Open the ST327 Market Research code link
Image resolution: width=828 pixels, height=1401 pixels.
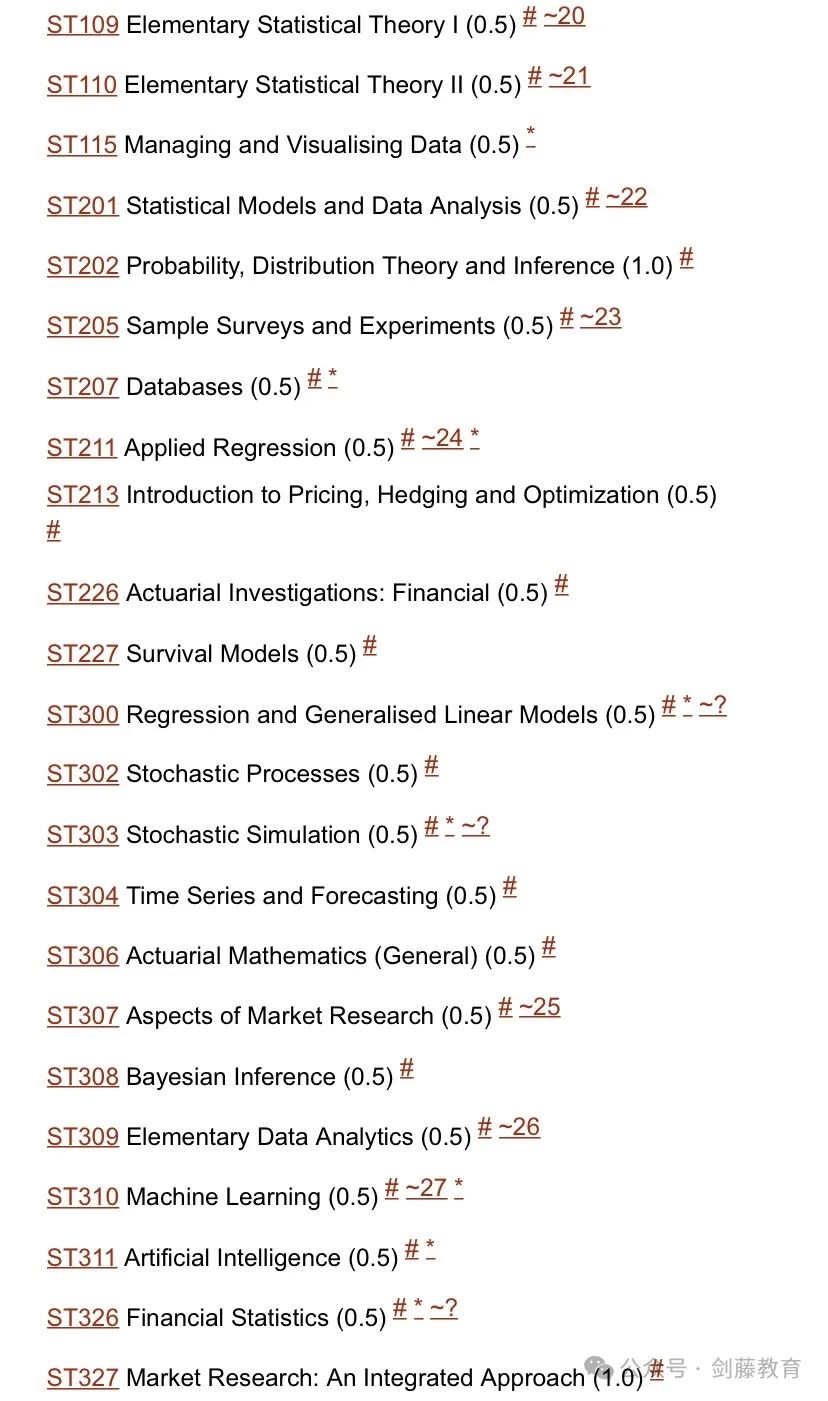click(x=83, y=1378)
